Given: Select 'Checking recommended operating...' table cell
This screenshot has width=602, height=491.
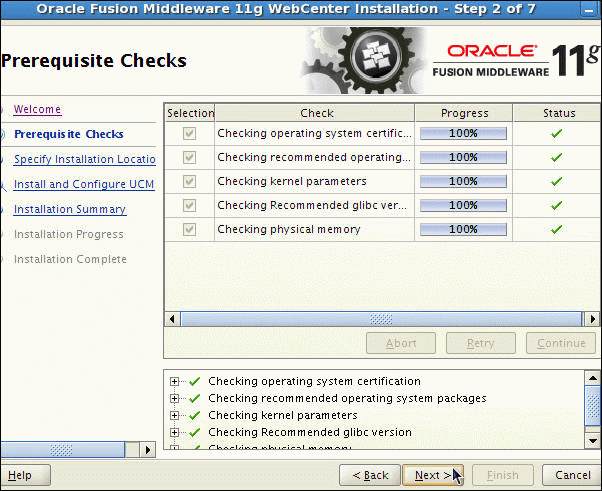Looking at the screenshot, I should pyautogui.click(x=314, y=157).
